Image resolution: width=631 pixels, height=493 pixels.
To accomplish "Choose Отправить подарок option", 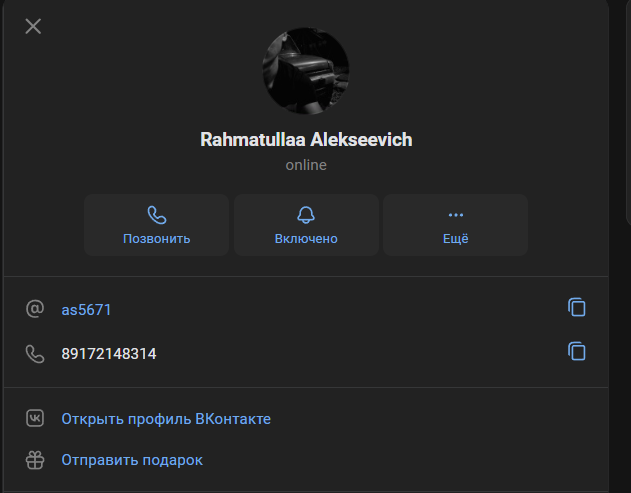I will [132, 460].
